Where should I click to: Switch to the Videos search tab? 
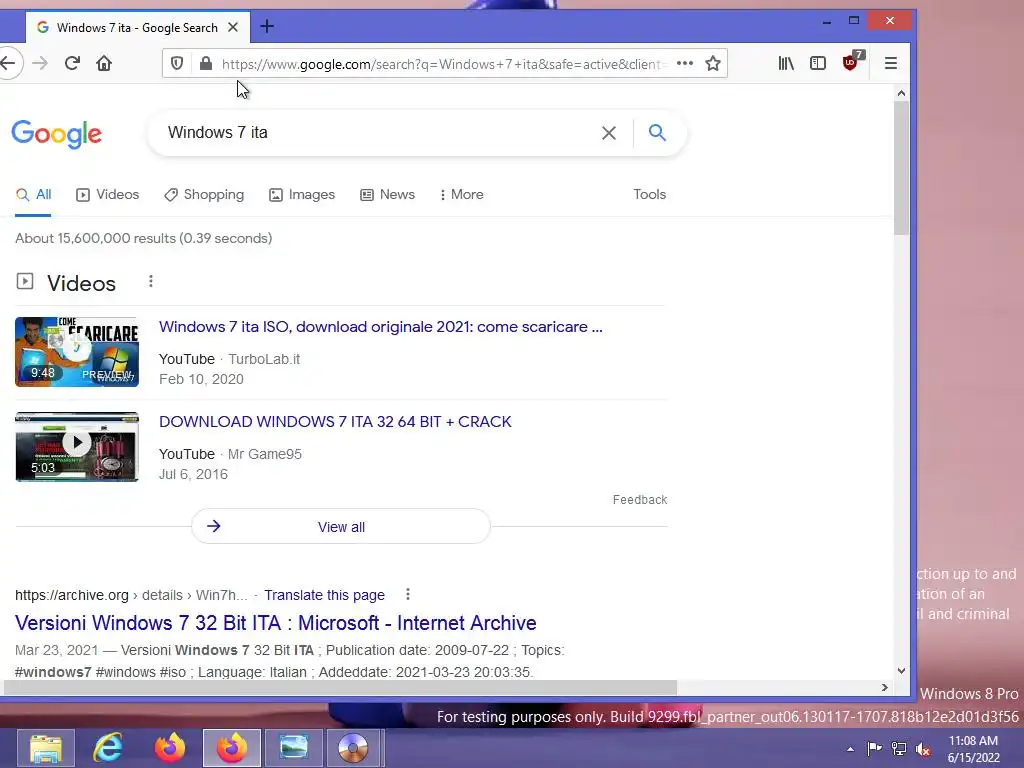(x=108, y=195)
